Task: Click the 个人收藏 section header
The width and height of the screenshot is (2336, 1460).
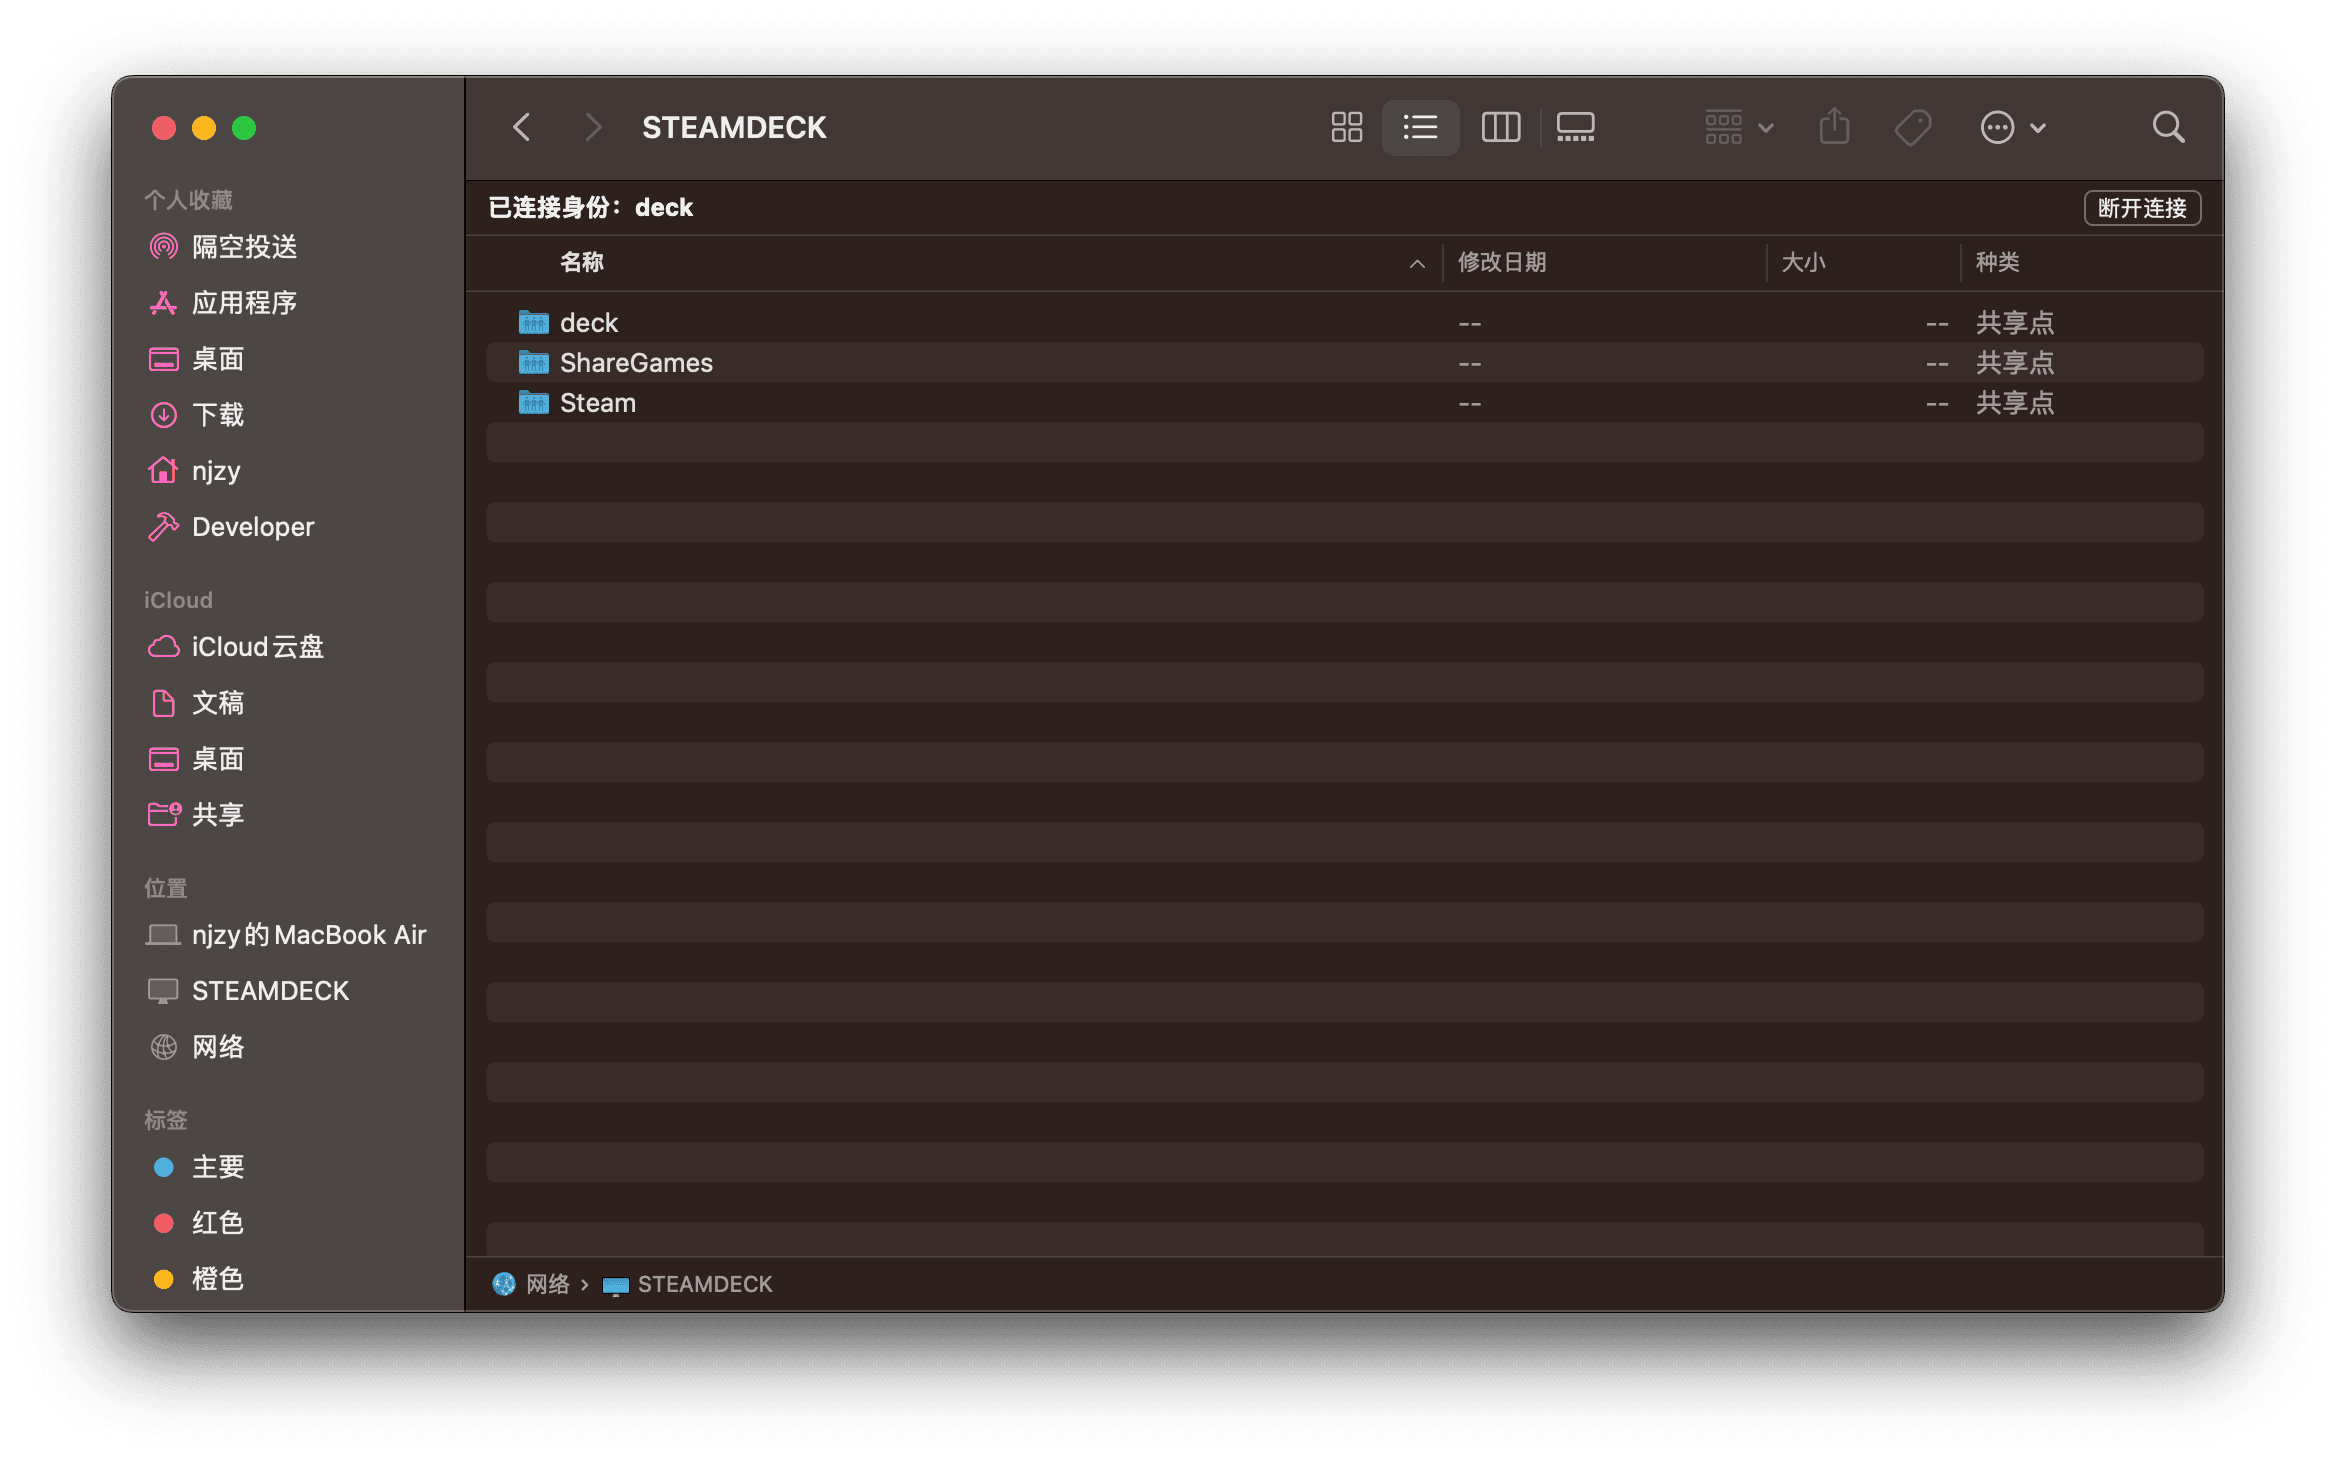Action: click(x=188, y=200)
